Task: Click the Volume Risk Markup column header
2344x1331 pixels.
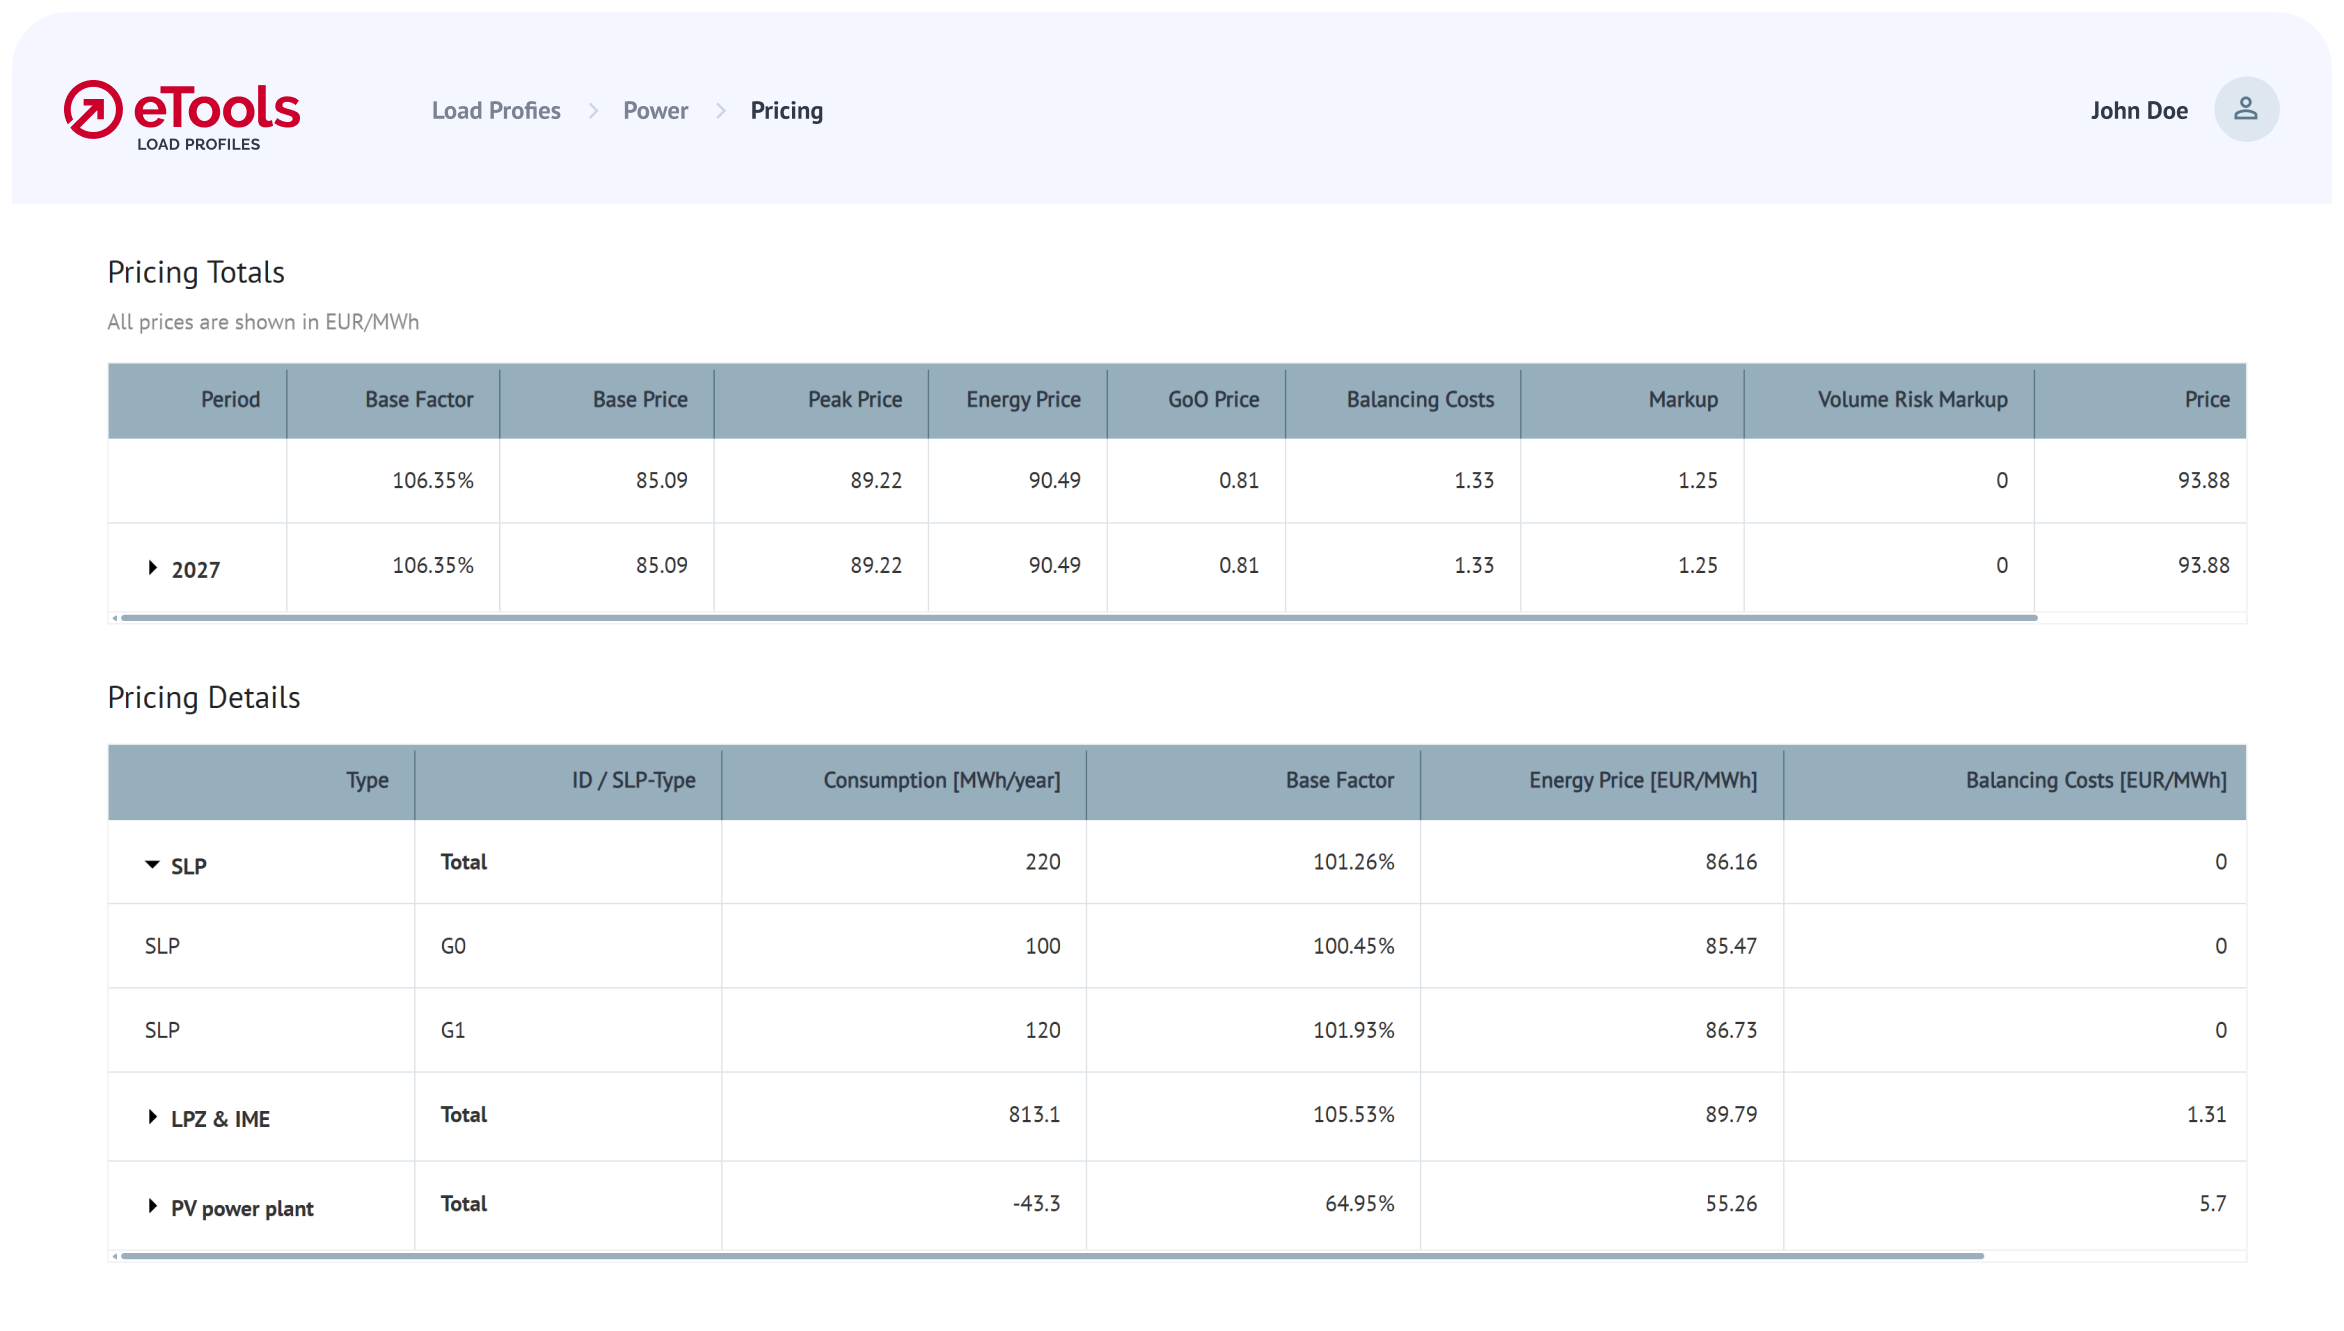Action: (1911, 400)
